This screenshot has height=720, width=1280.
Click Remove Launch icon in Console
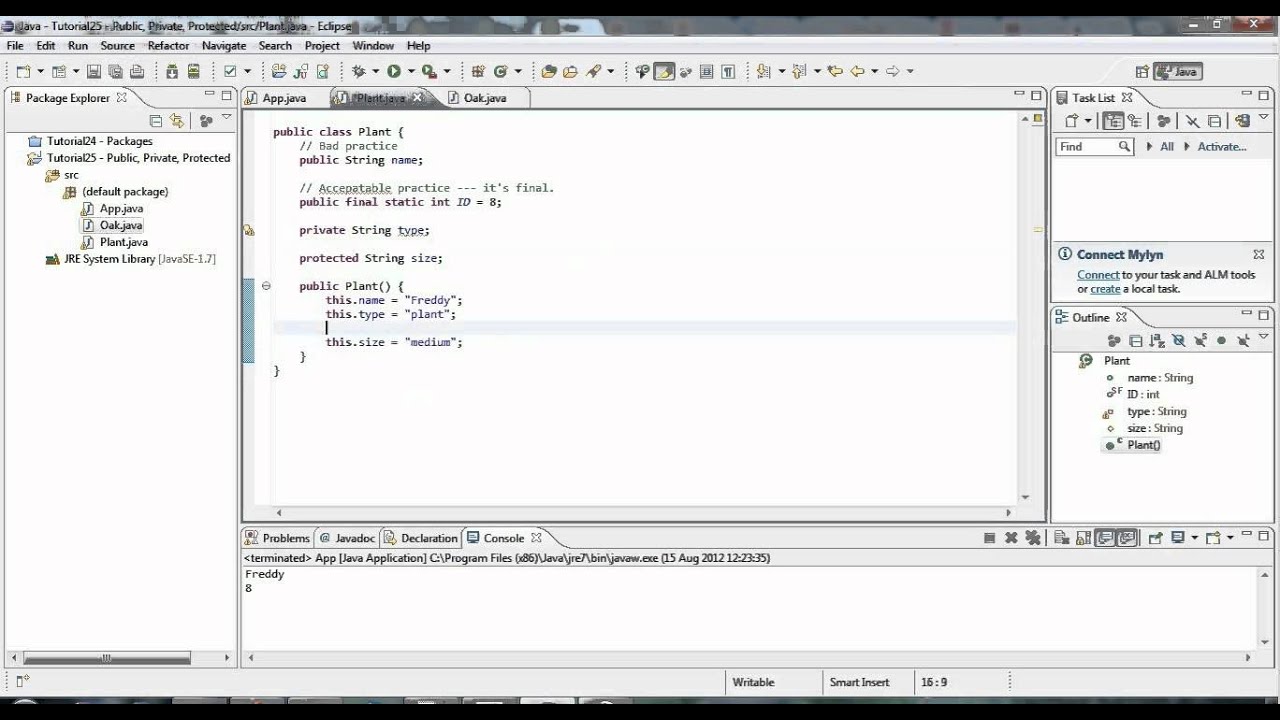click(1011, 538)
